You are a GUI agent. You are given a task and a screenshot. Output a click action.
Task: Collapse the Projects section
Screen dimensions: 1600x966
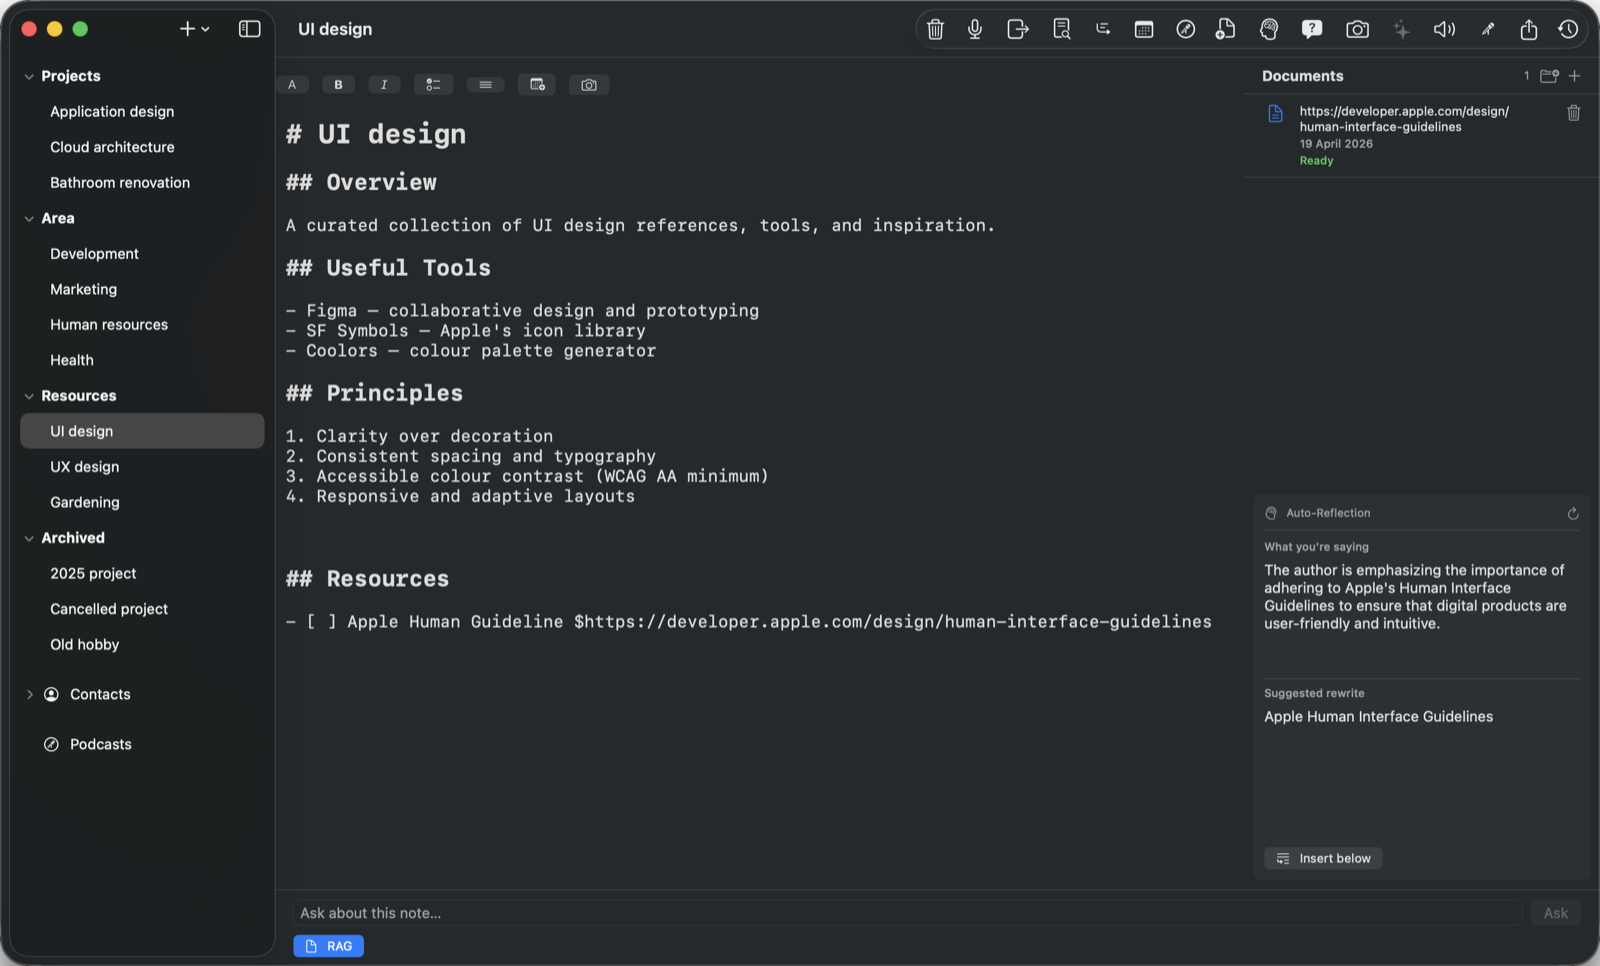point(29,76)
